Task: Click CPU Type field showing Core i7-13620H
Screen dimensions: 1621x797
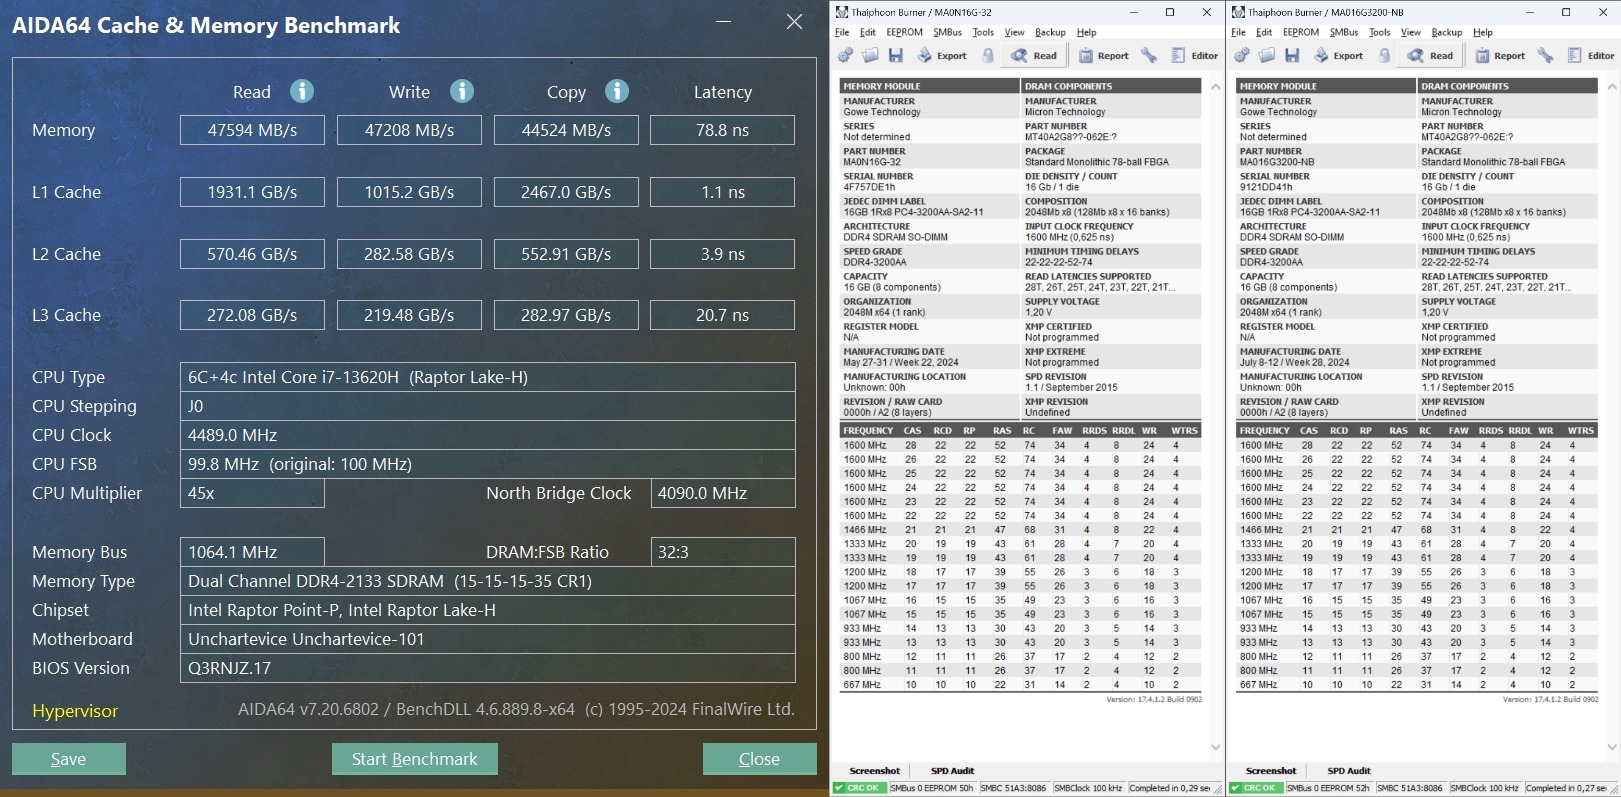Action: (488, 377)
